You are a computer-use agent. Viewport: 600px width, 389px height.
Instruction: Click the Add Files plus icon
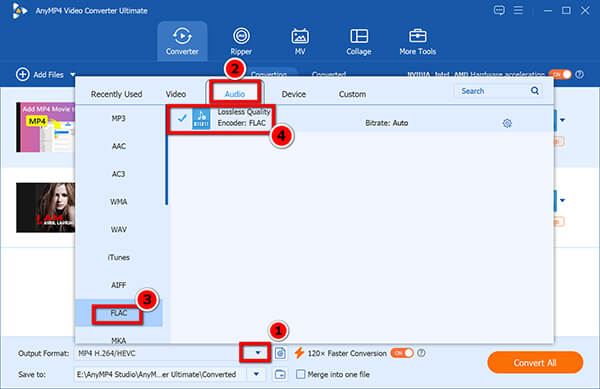click(x=23, y=75)
